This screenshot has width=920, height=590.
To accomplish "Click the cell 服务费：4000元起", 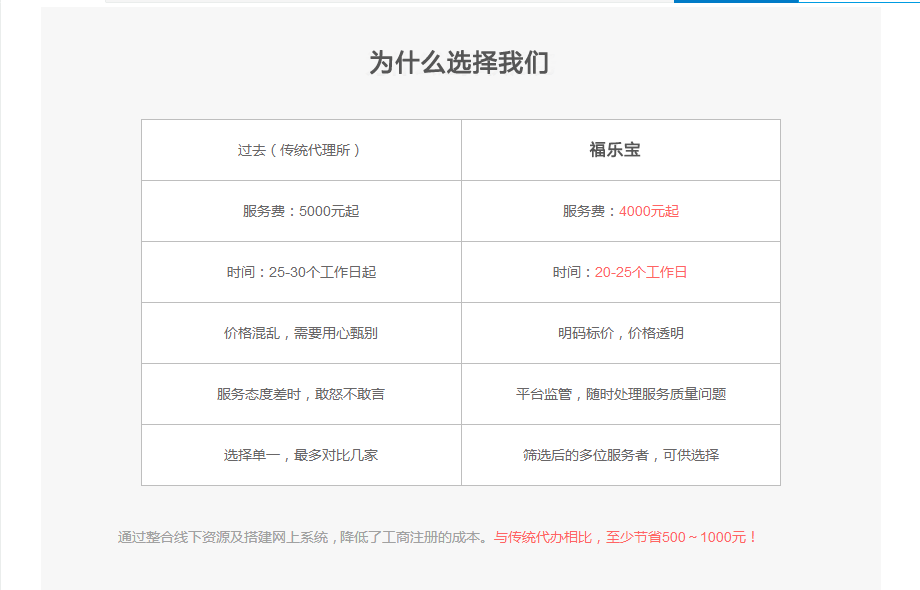I will coord(621,211).
